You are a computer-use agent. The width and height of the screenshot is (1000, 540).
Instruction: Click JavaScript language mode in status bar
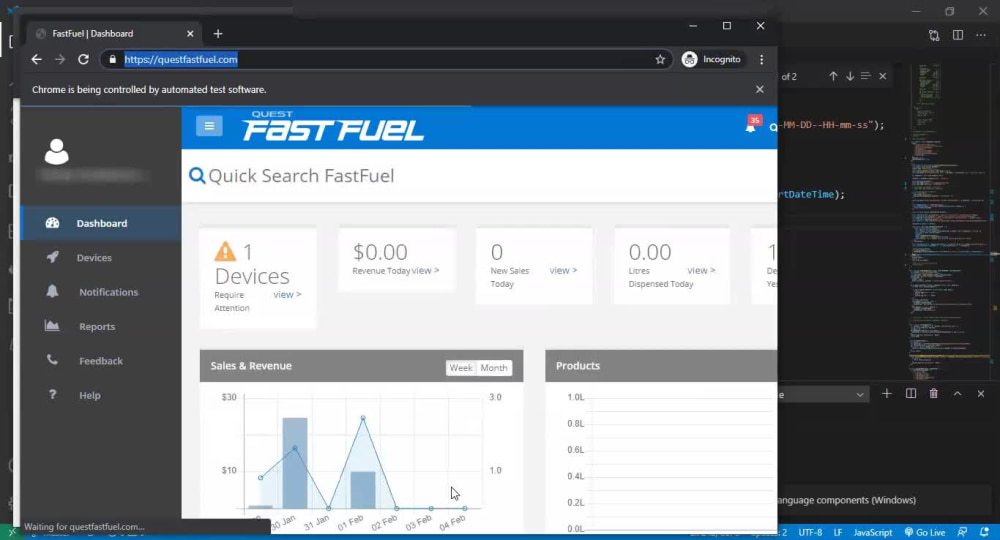tap(872, 532)
